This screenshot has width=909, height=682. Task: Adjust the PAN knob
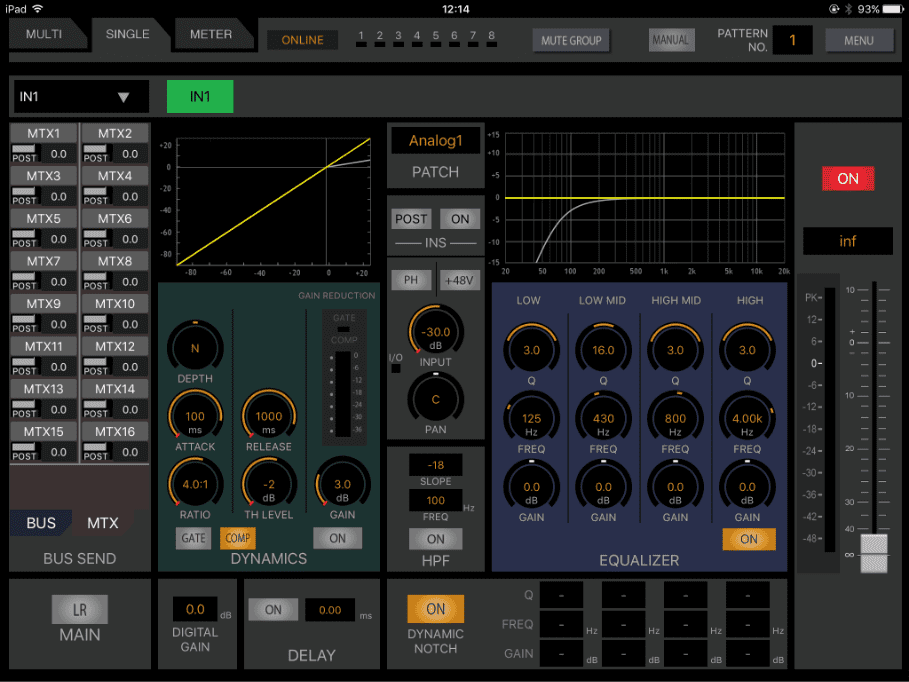tap(435, 400)
